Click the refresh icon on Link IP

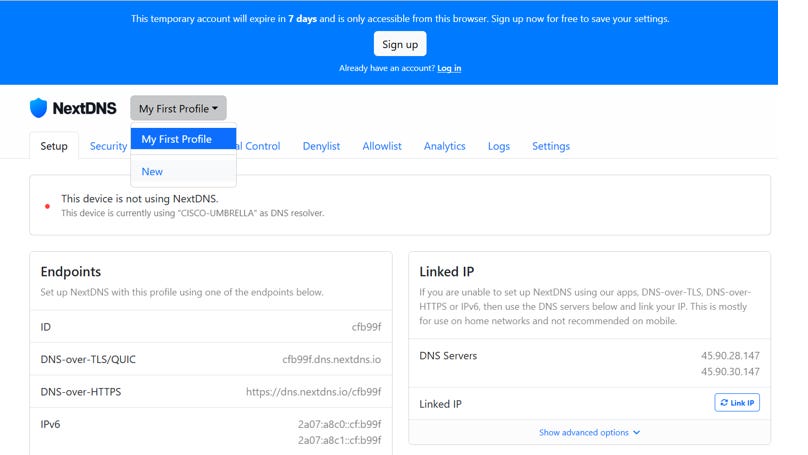coord(724,402)
